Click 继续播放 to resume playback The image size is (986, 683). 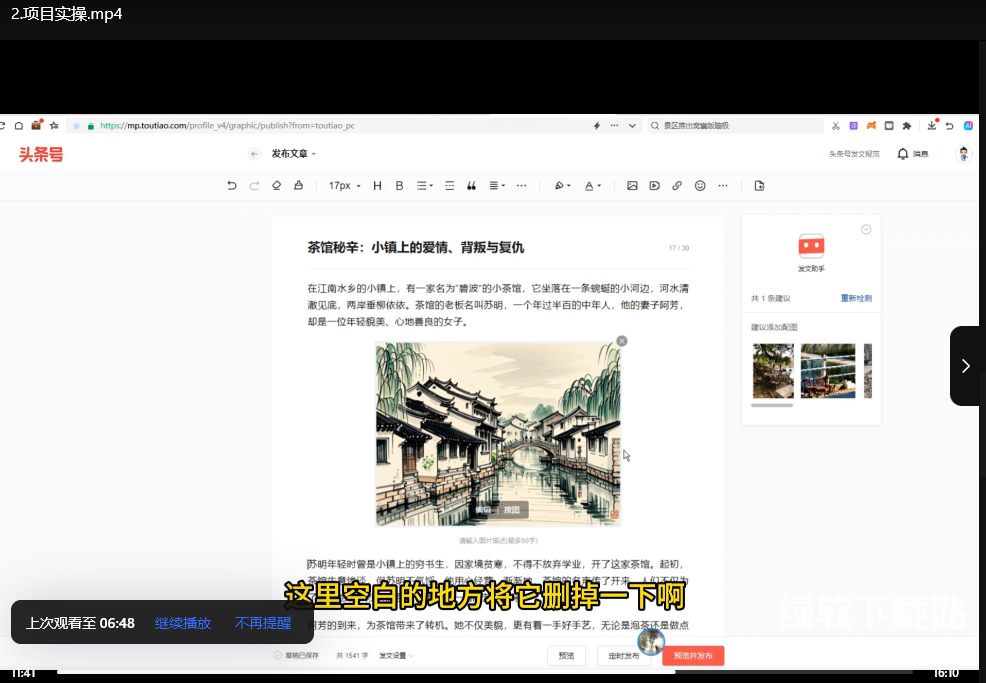[x=183, y=623]
